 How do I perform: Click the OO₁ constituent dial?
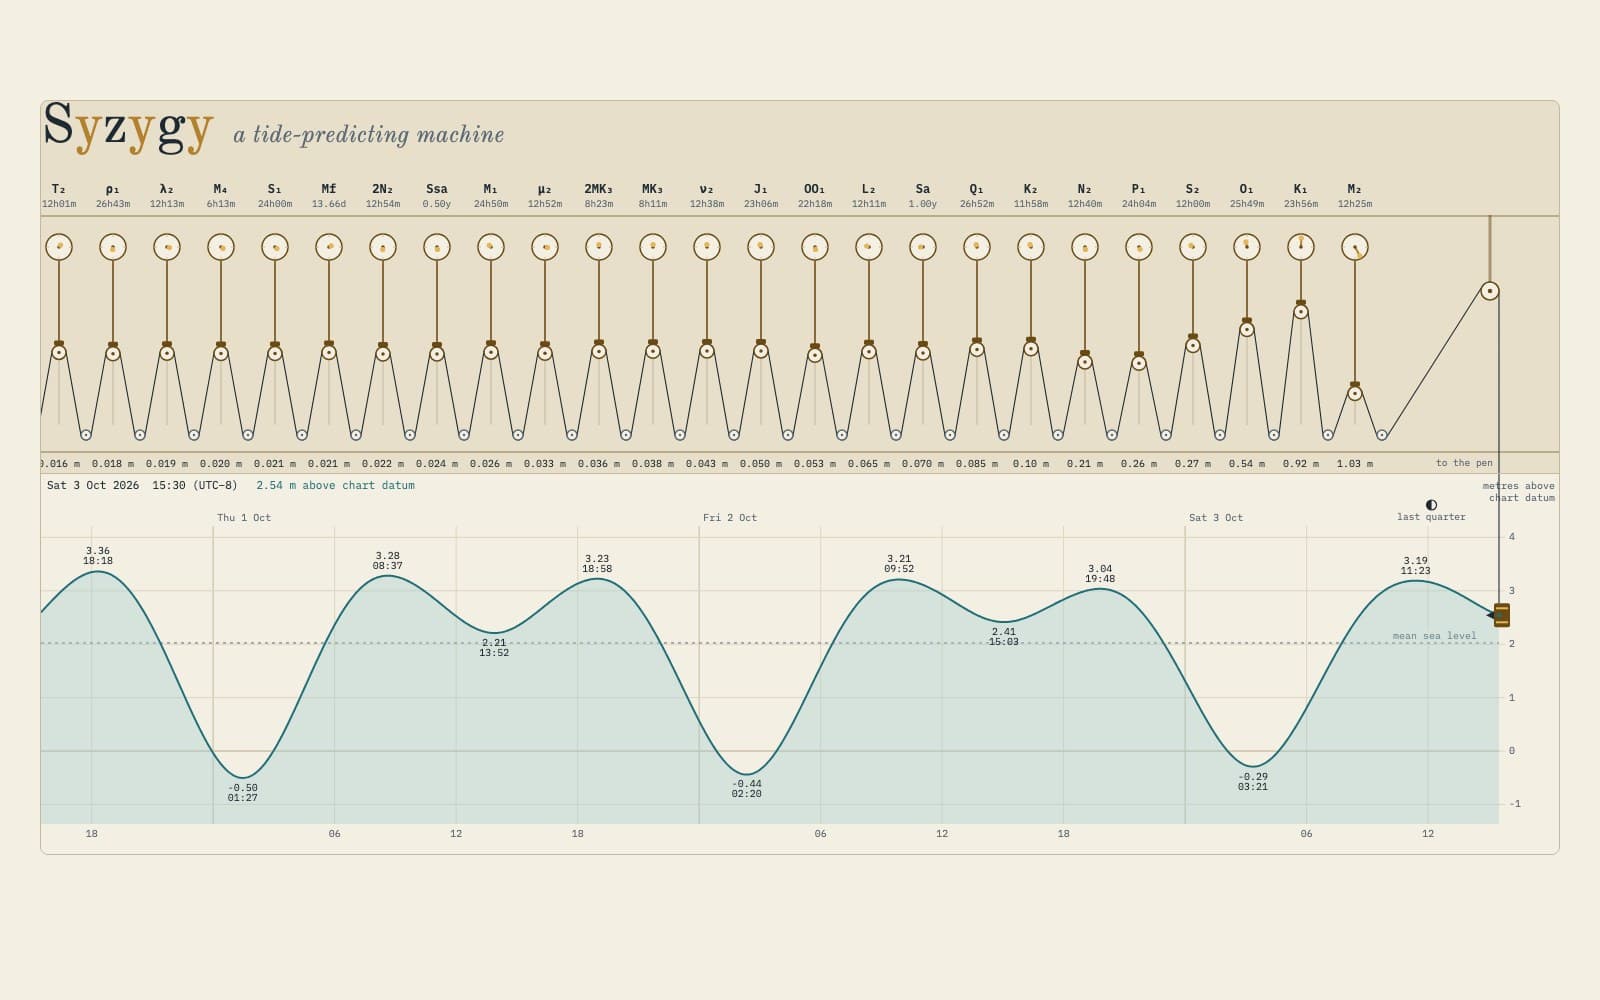pos(815,247)
